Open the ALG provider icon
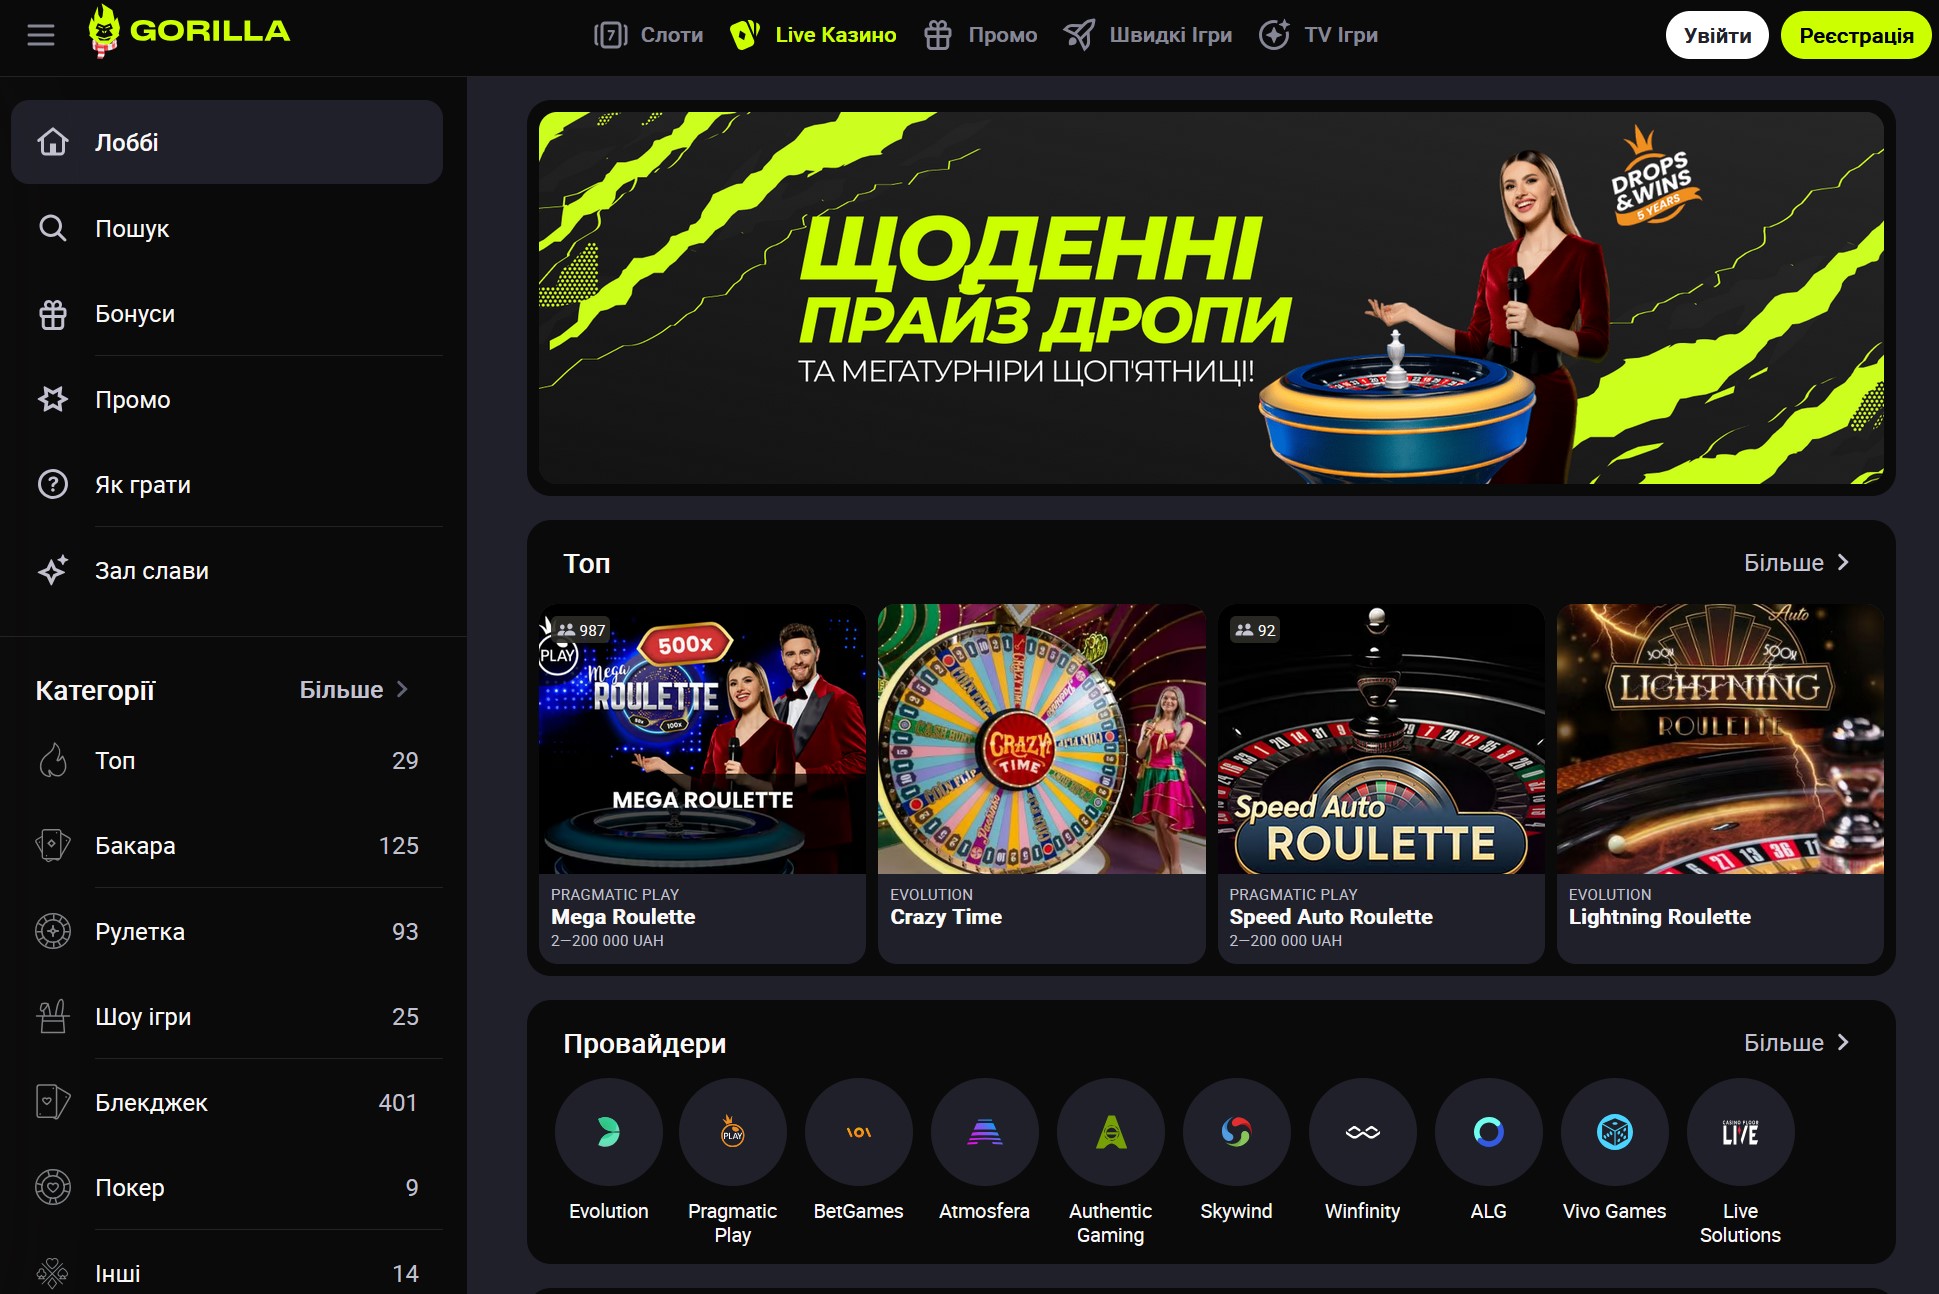The width and height of the screenshot is (1939, 1294). point(1488,1132)
